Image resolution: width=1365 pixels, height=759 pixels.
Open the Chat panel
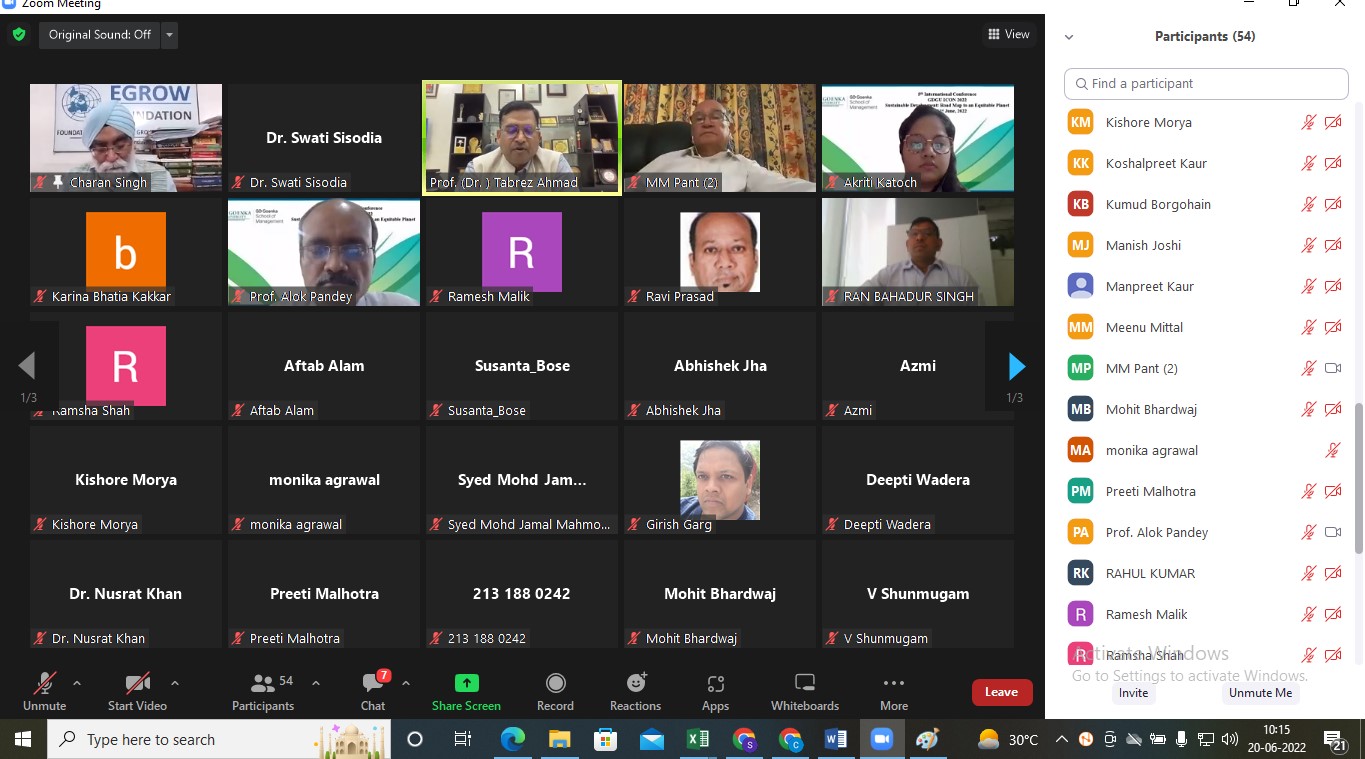point(373,684)
